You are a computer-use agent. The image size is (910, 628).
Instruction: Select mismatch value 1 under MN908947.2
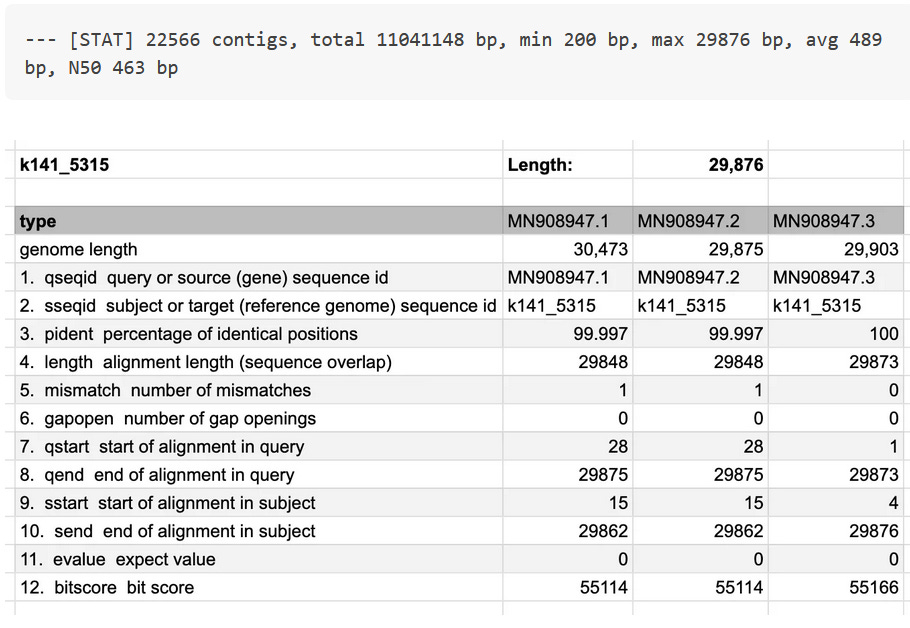point(700,390)
